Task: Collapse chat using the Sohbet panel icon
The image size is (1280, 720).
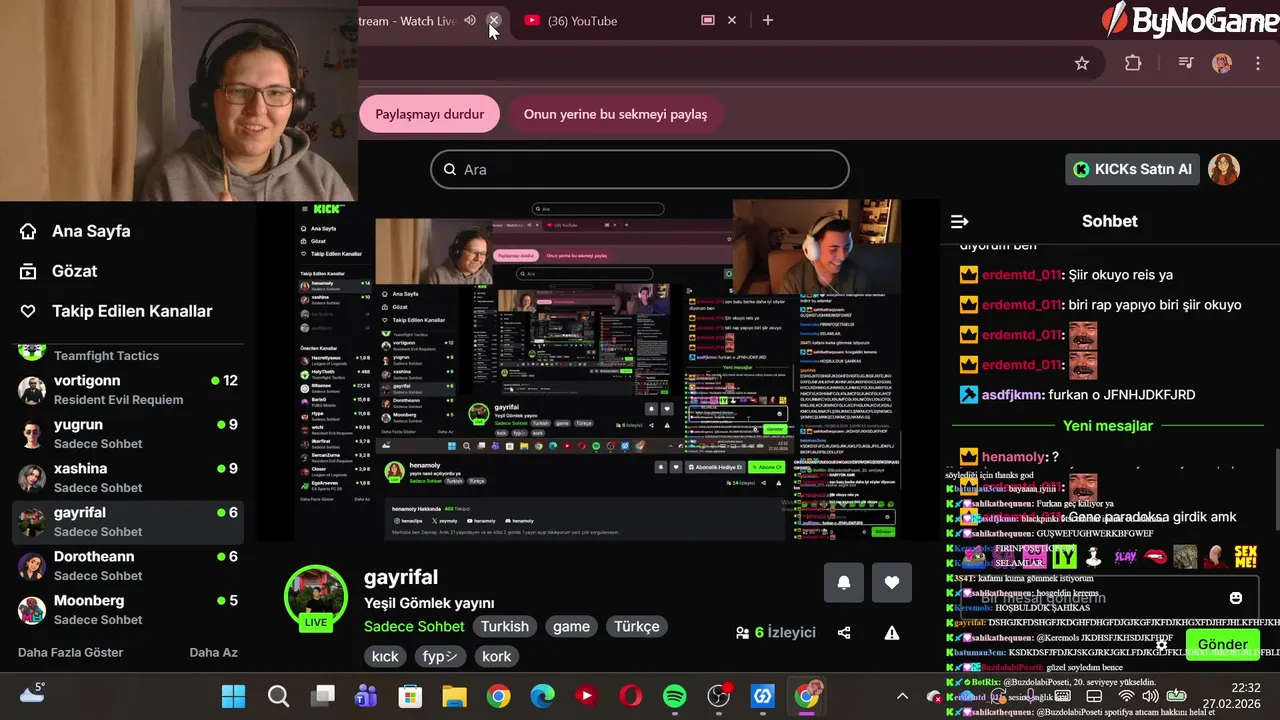Action: click(x=959, y=221)
